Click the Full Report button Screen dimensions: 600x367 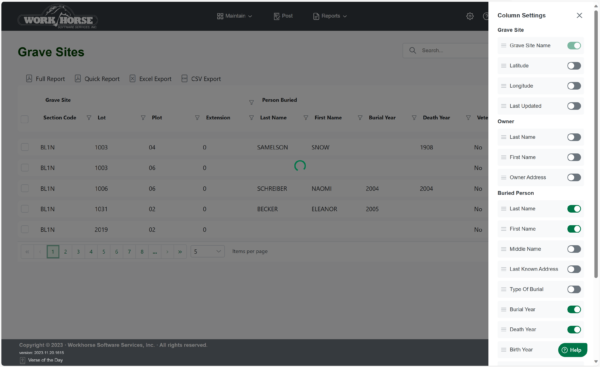point(45,78)
